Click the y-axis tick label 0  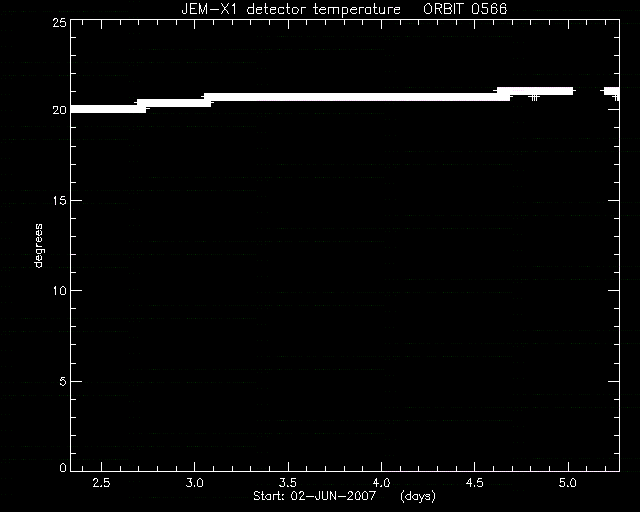pyautogui.click(x=62, y=467)
